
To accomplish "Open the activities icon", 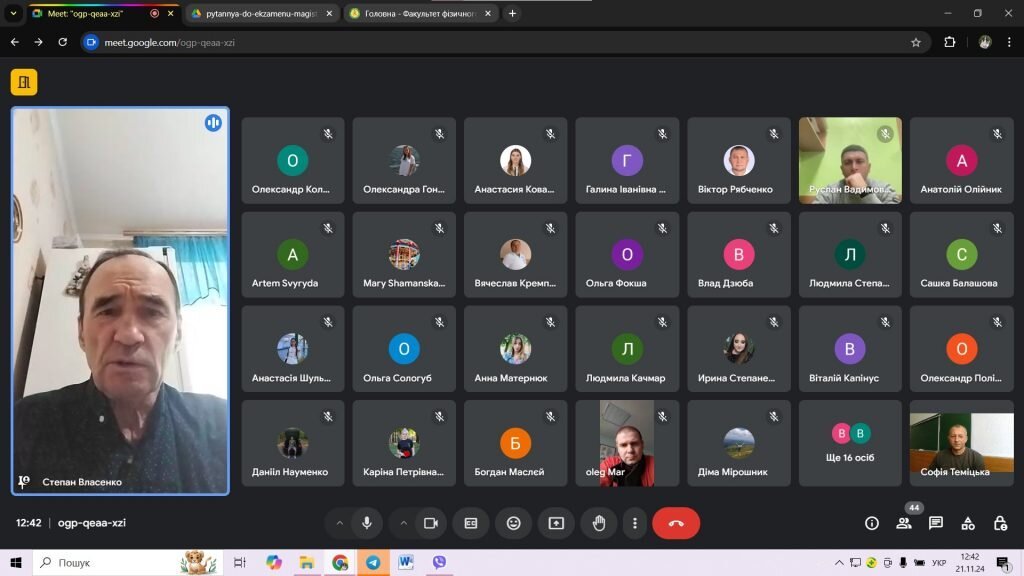I will [968, 523].
